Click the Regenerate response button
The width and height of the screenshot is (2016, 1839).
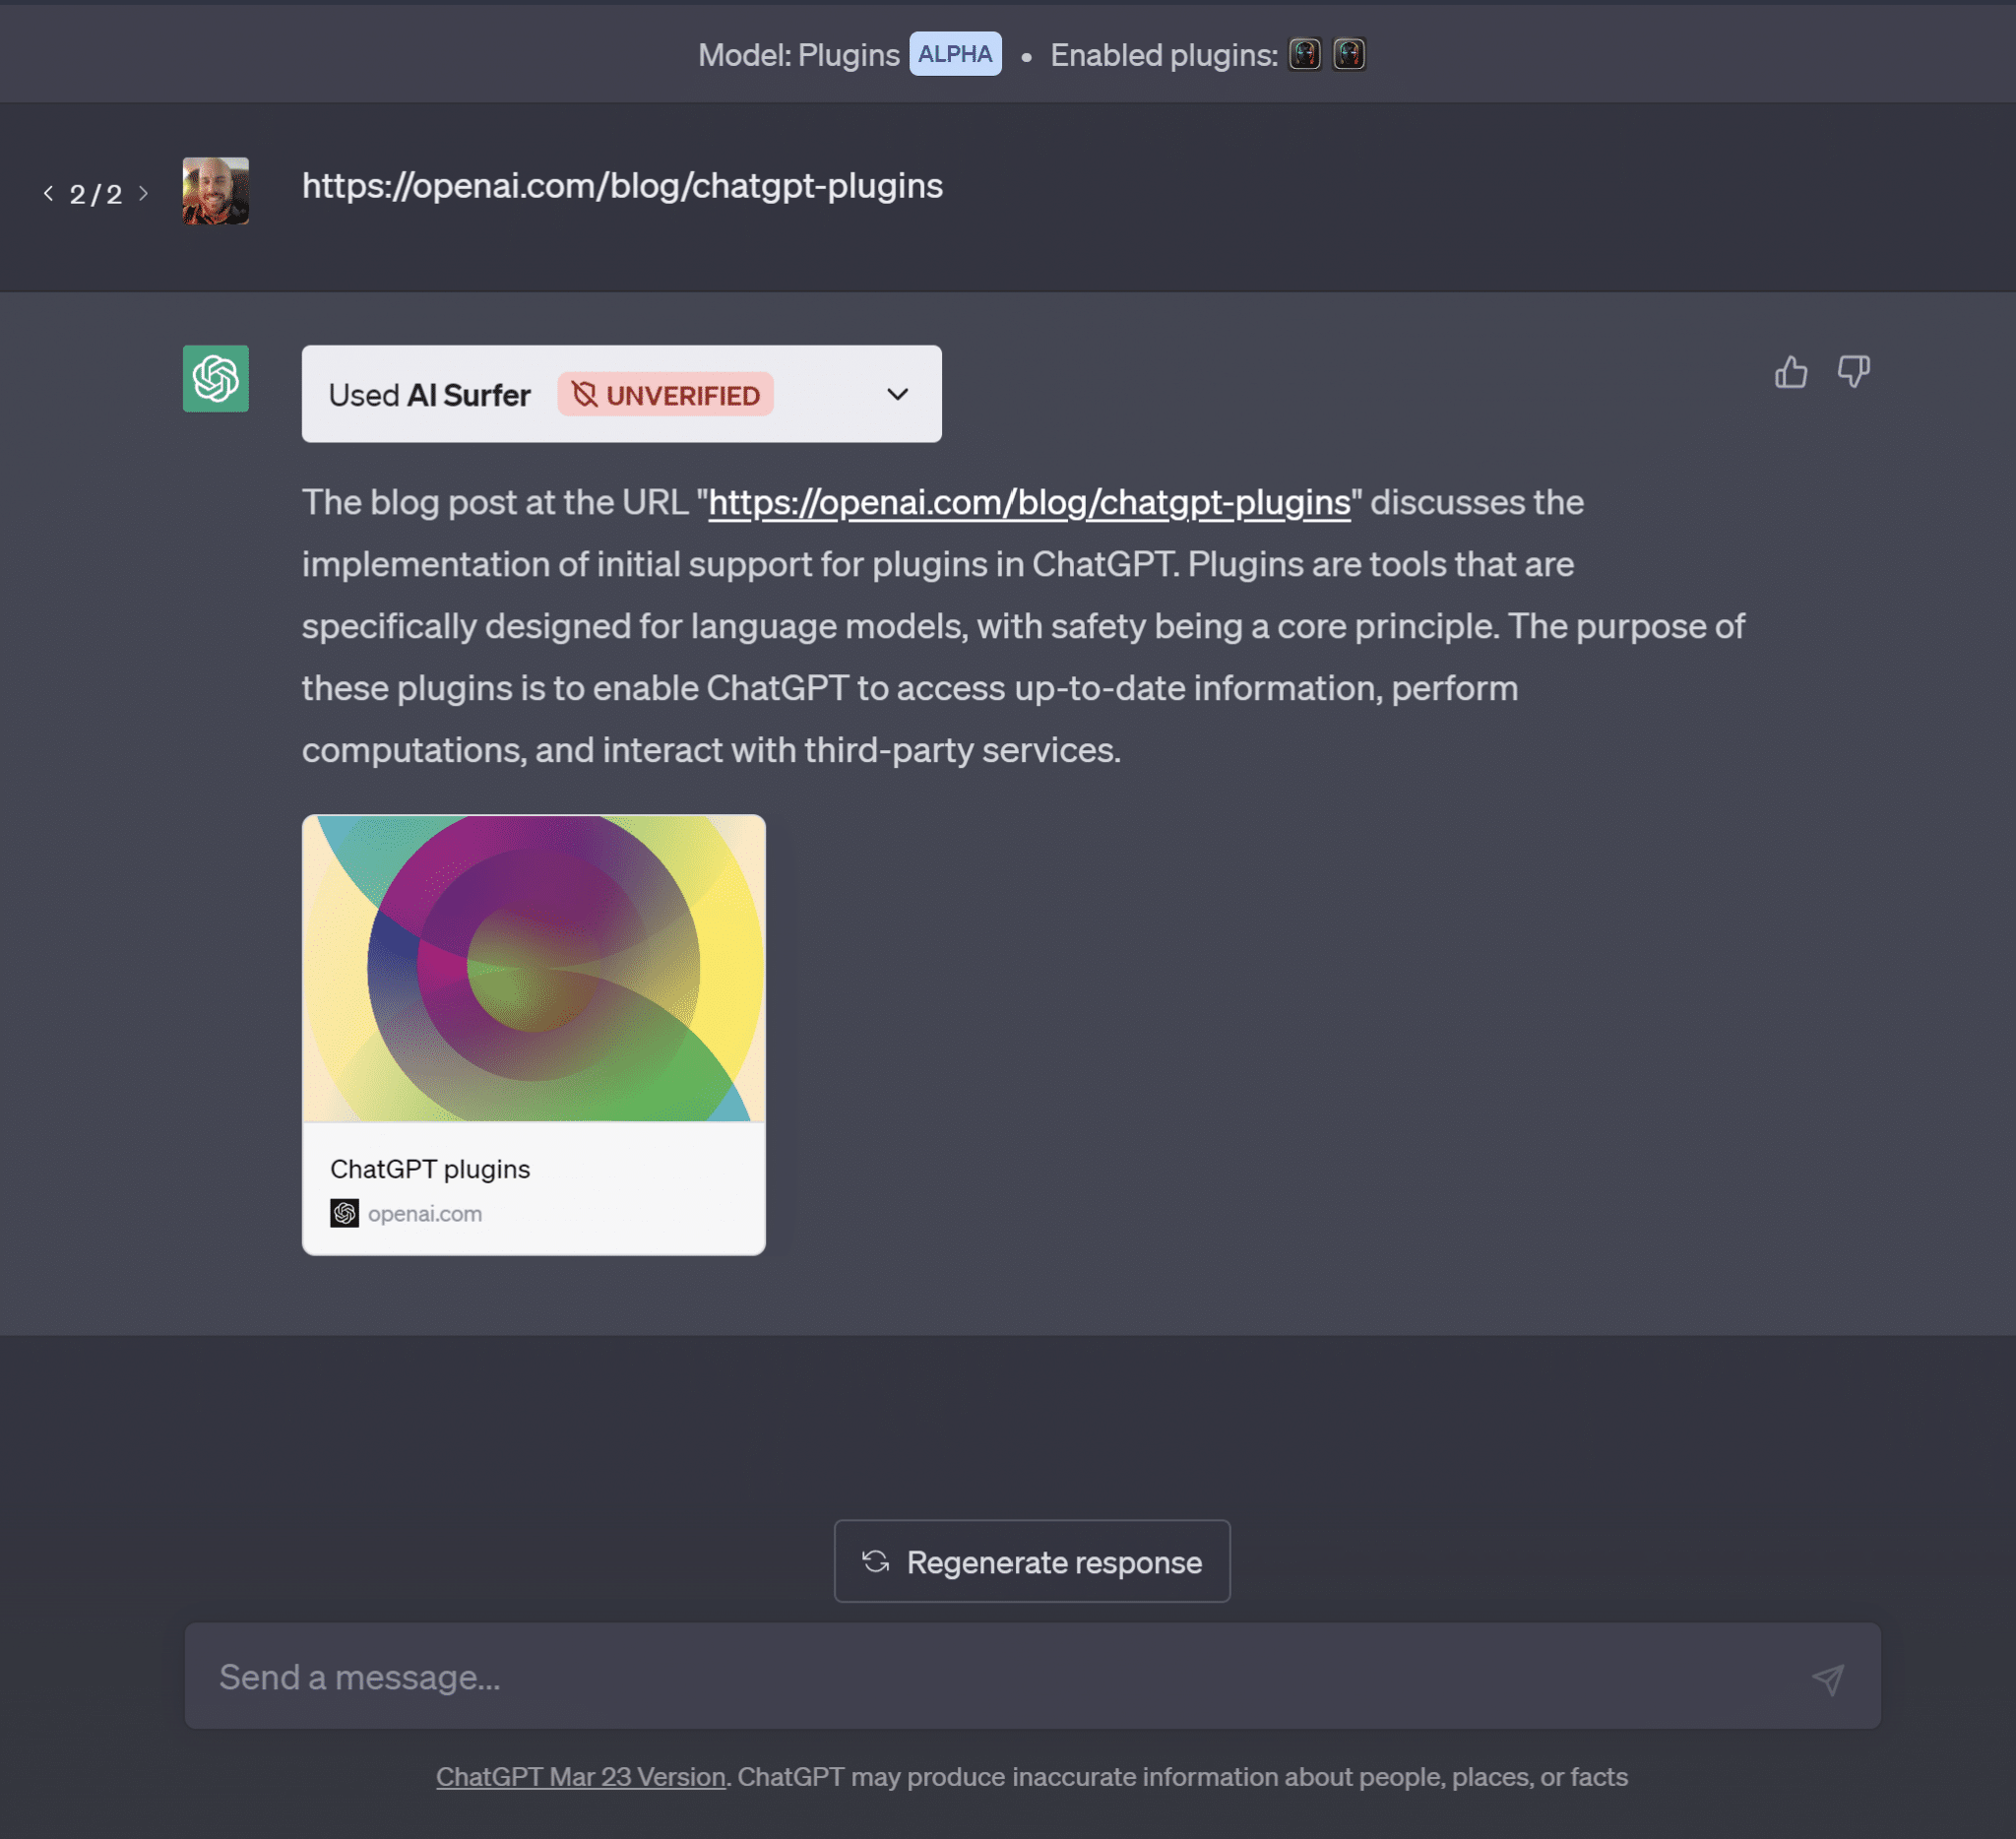[1033, 1559]
